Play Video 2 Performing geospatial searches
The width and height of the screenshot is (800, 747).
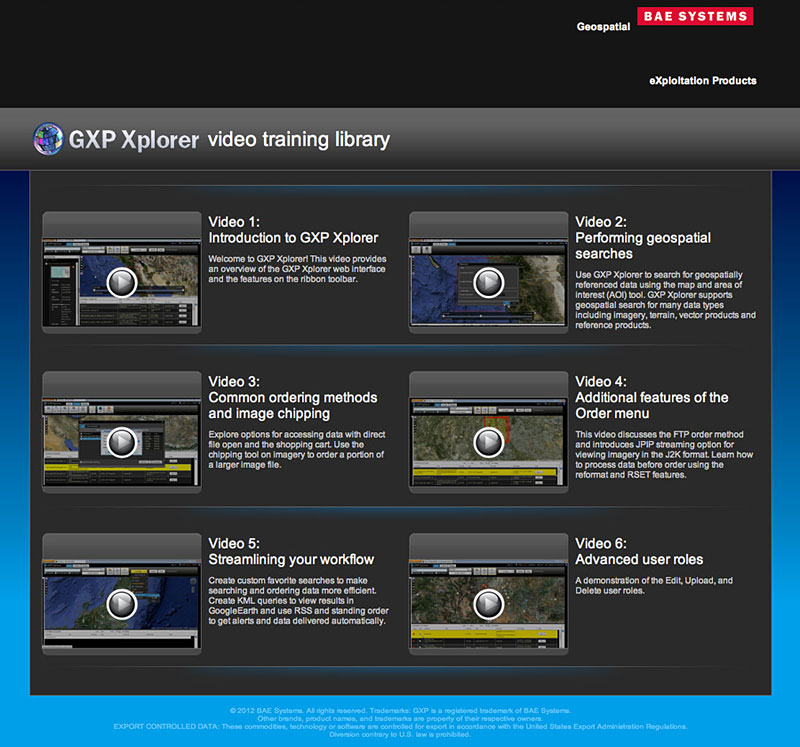coord(488,283)
